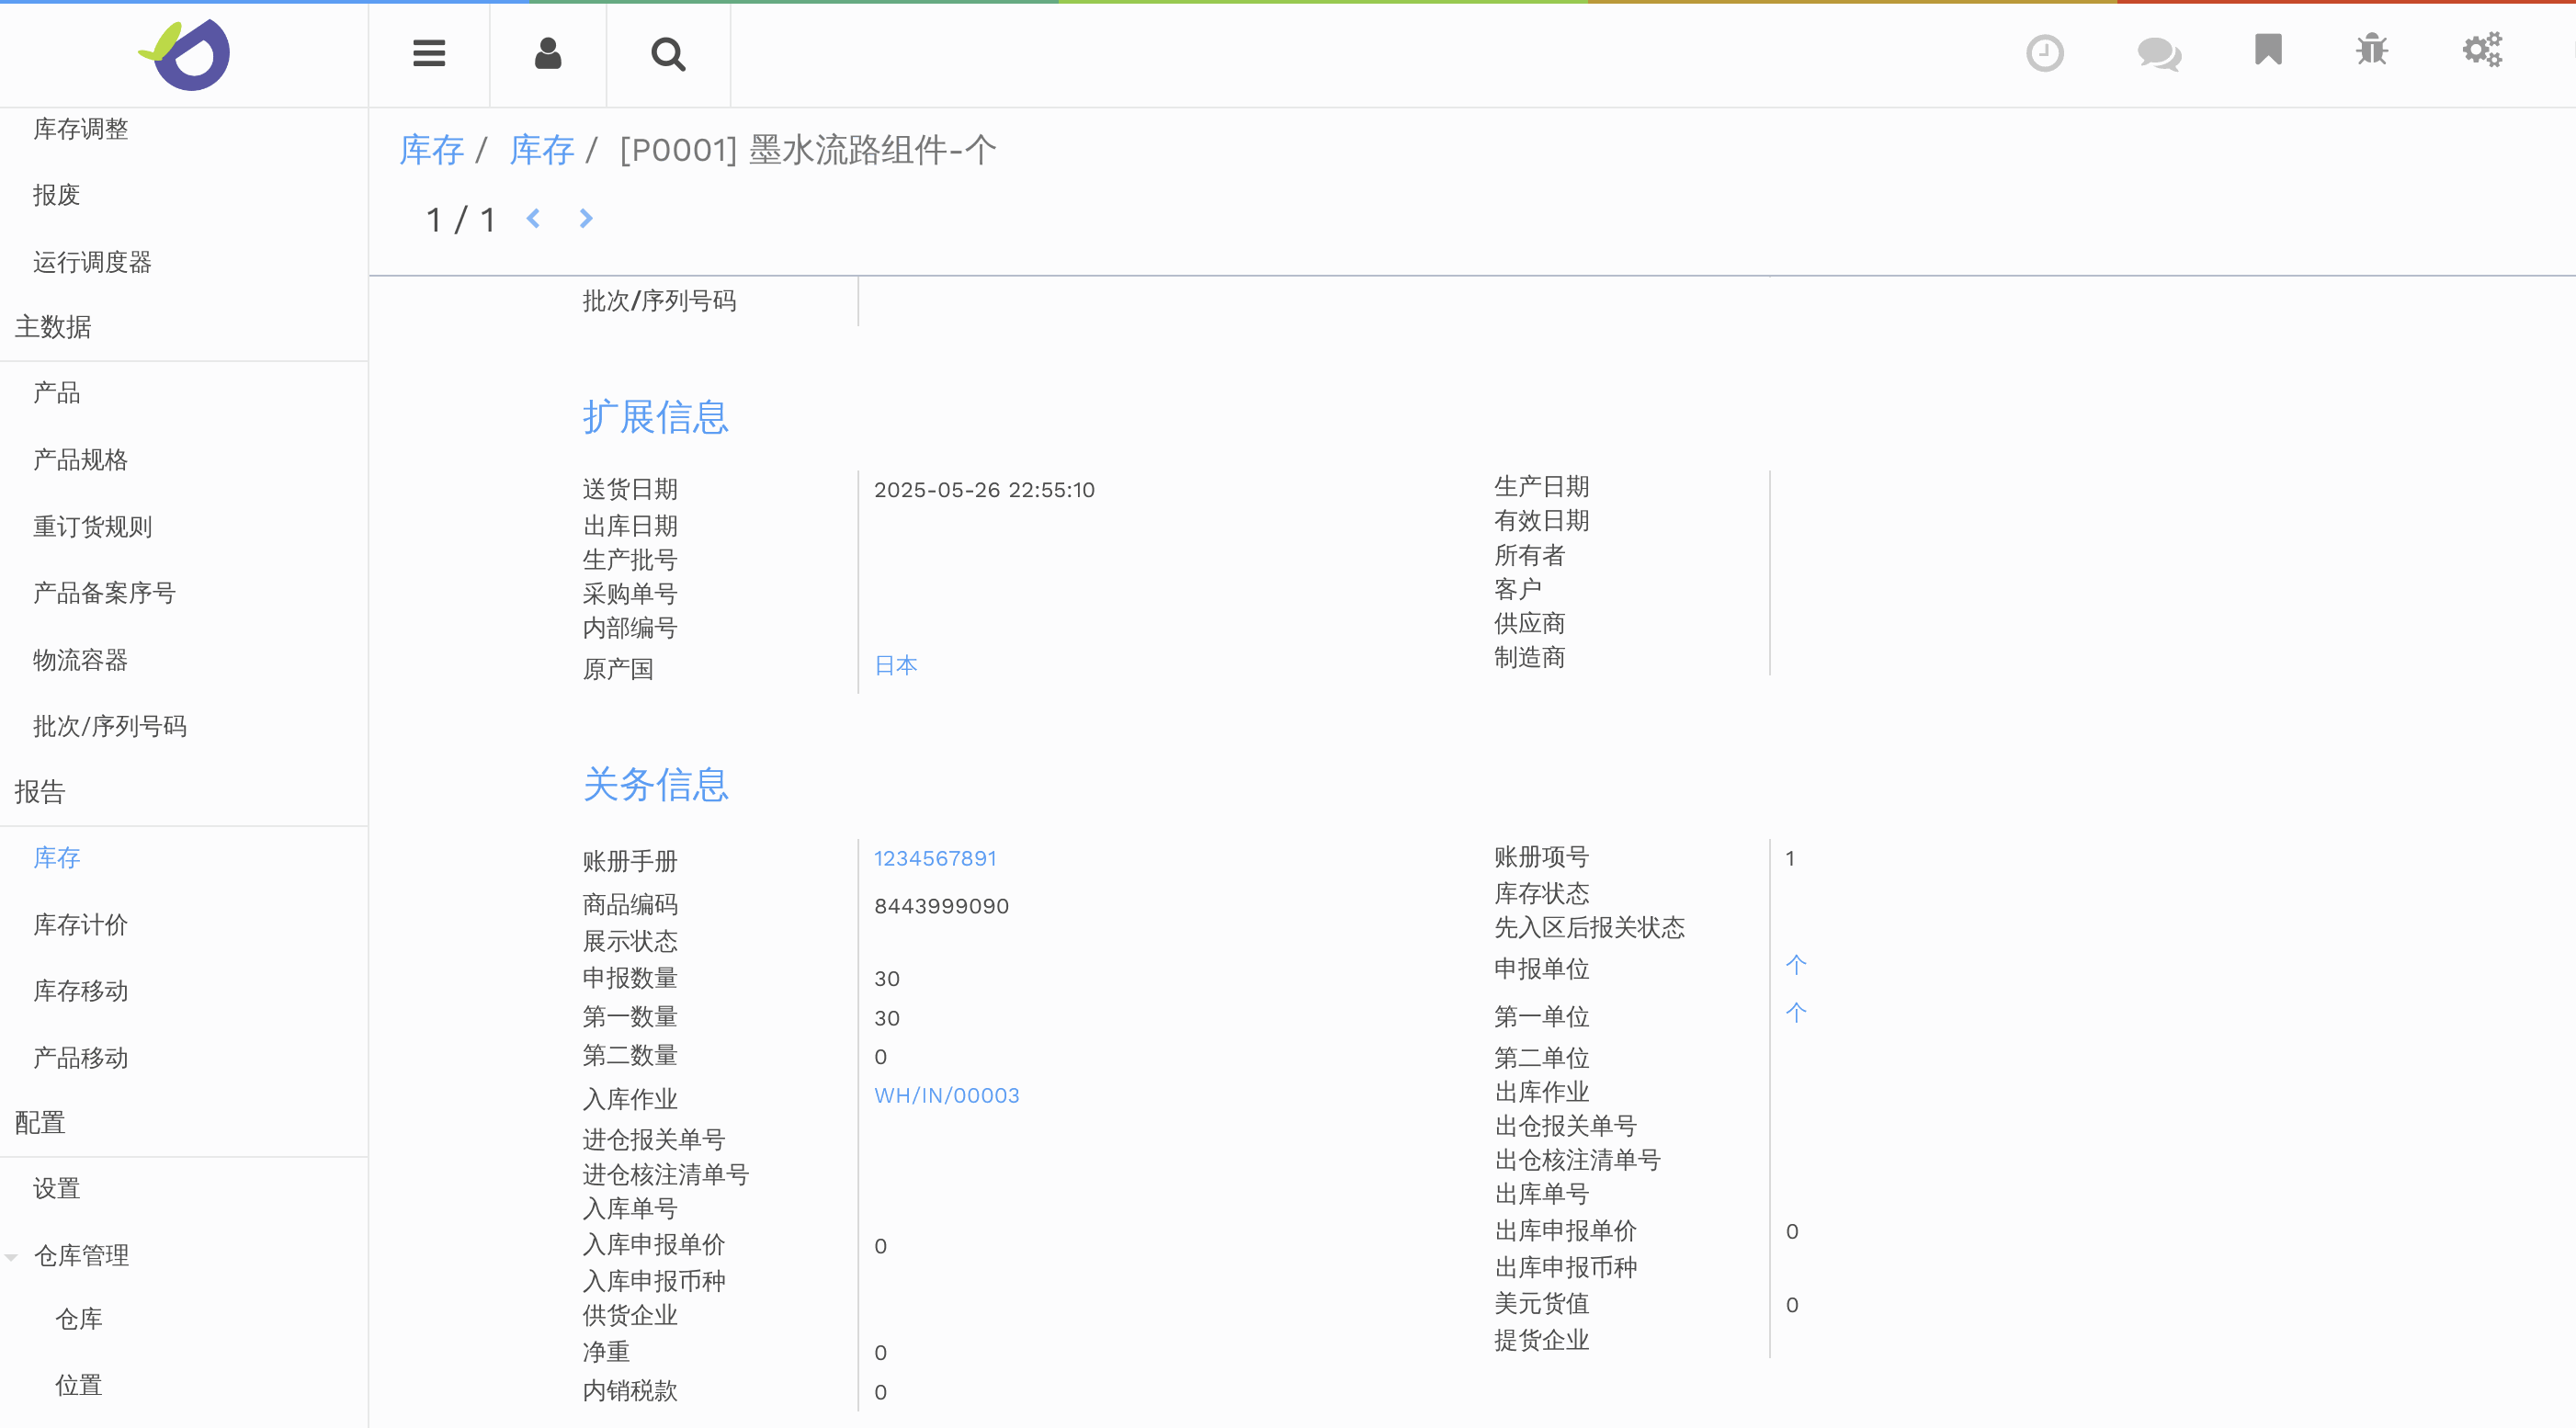2576x1428 pixels.
Task: Collapse the 仓库管理 sidebar section
Action: coord(12,1256)
